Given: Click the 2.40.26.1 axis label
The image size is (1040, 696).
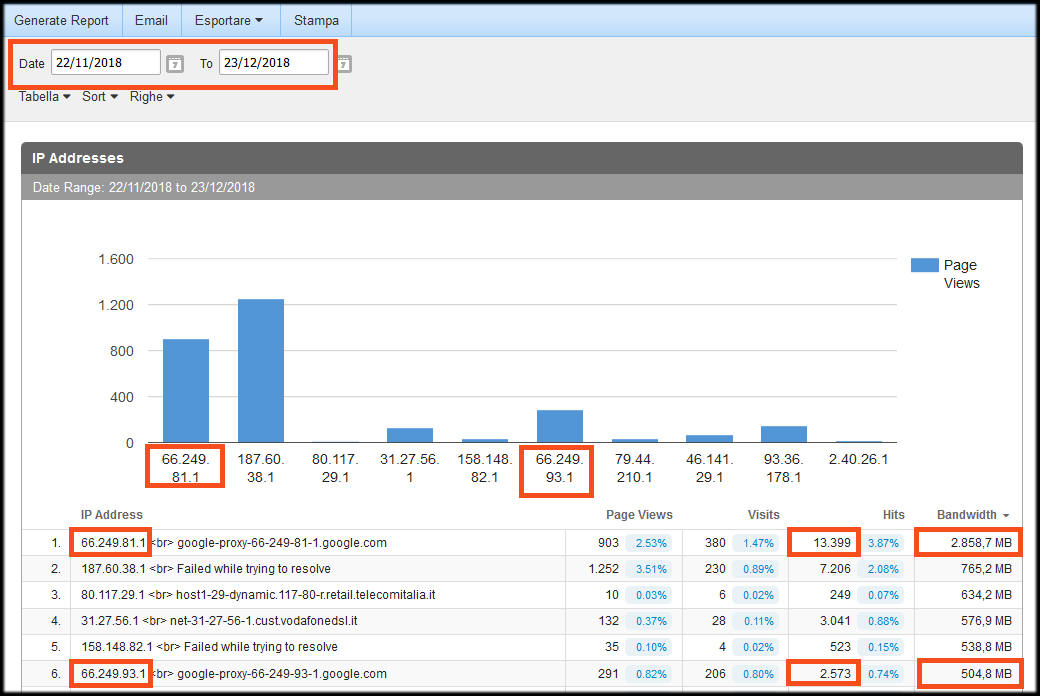Looking at the screenshot, I should 858,459.
